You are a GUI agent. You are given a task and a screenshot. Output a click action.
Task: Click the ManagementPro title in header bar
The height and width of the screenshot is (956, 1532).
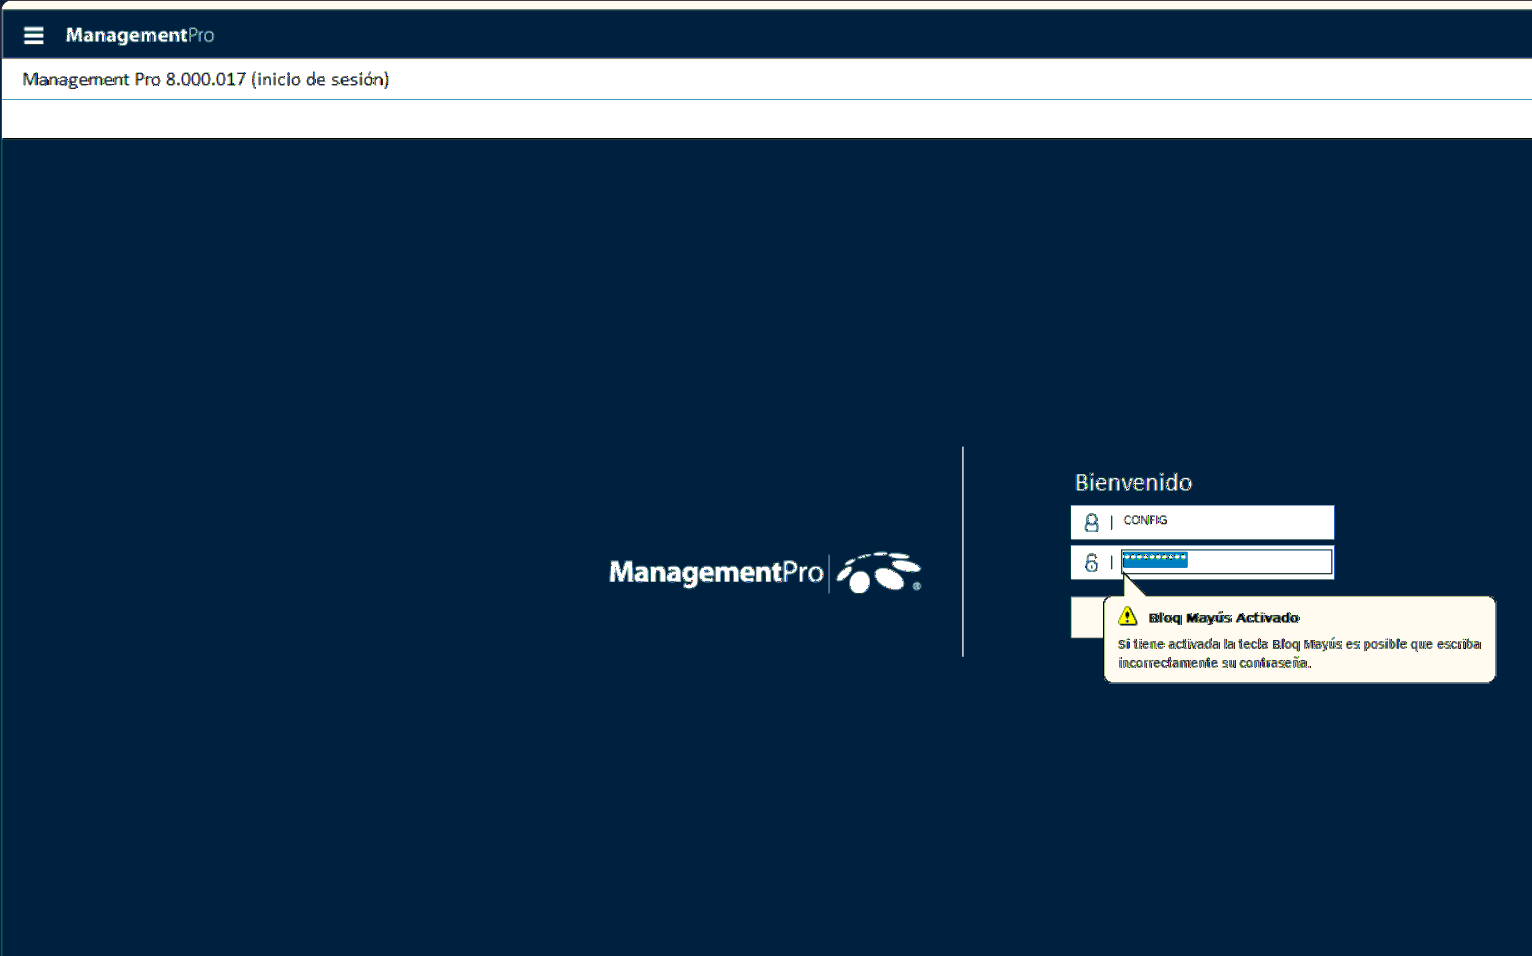[140, 35]
